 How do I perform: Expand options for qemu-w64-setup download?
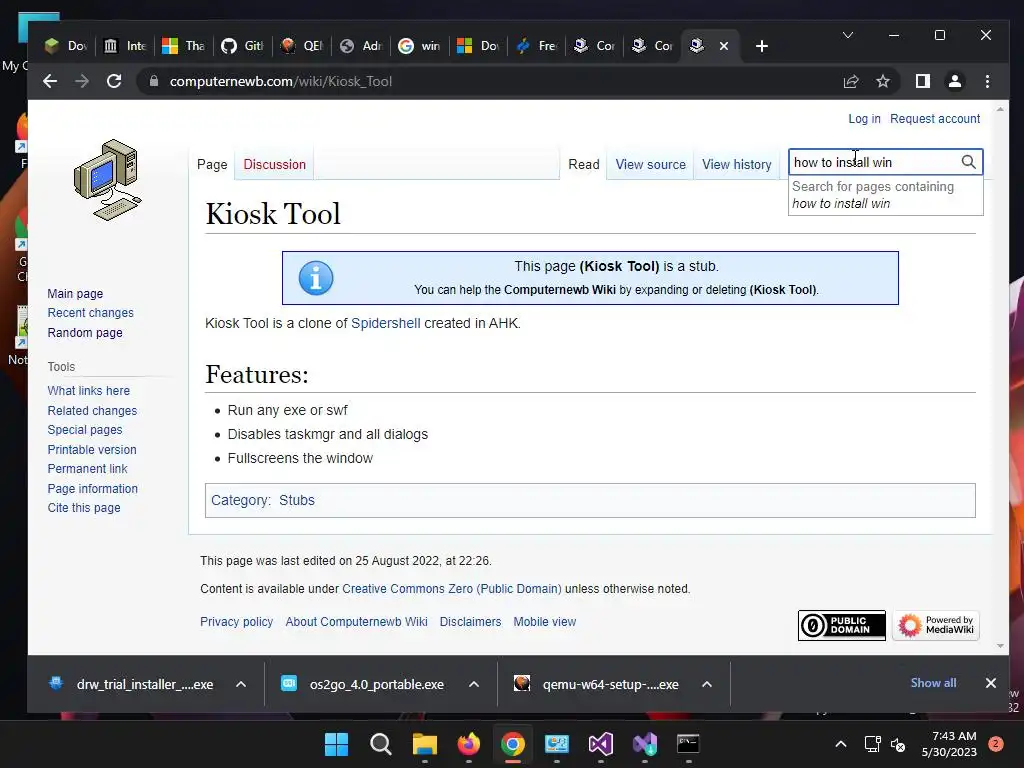click(x=707, y=684)
